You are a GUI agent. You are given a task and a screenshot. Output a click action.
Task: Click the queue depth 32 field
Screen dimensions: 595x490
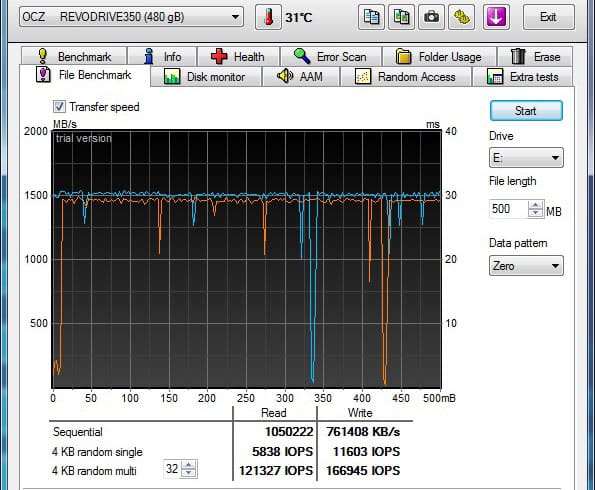pyautogui.click(x=172, y=469)
